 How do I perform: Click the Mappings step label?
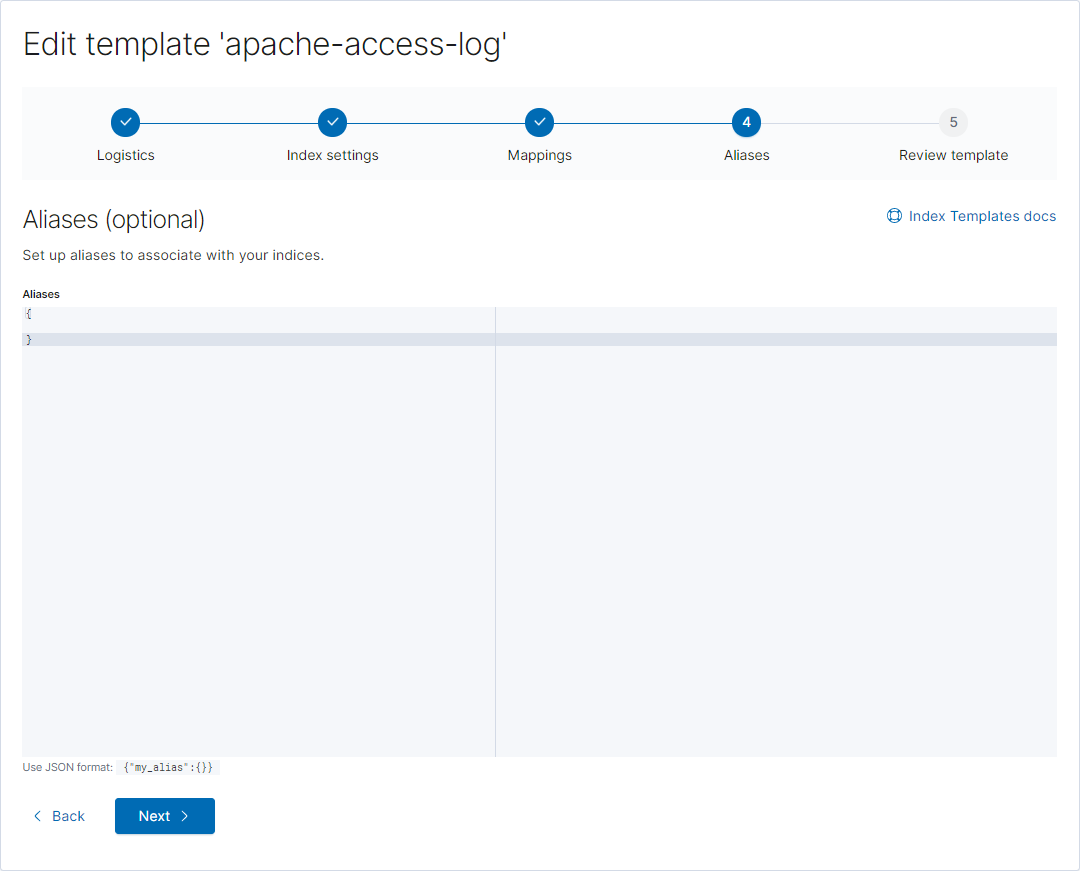tap(539, 156)
